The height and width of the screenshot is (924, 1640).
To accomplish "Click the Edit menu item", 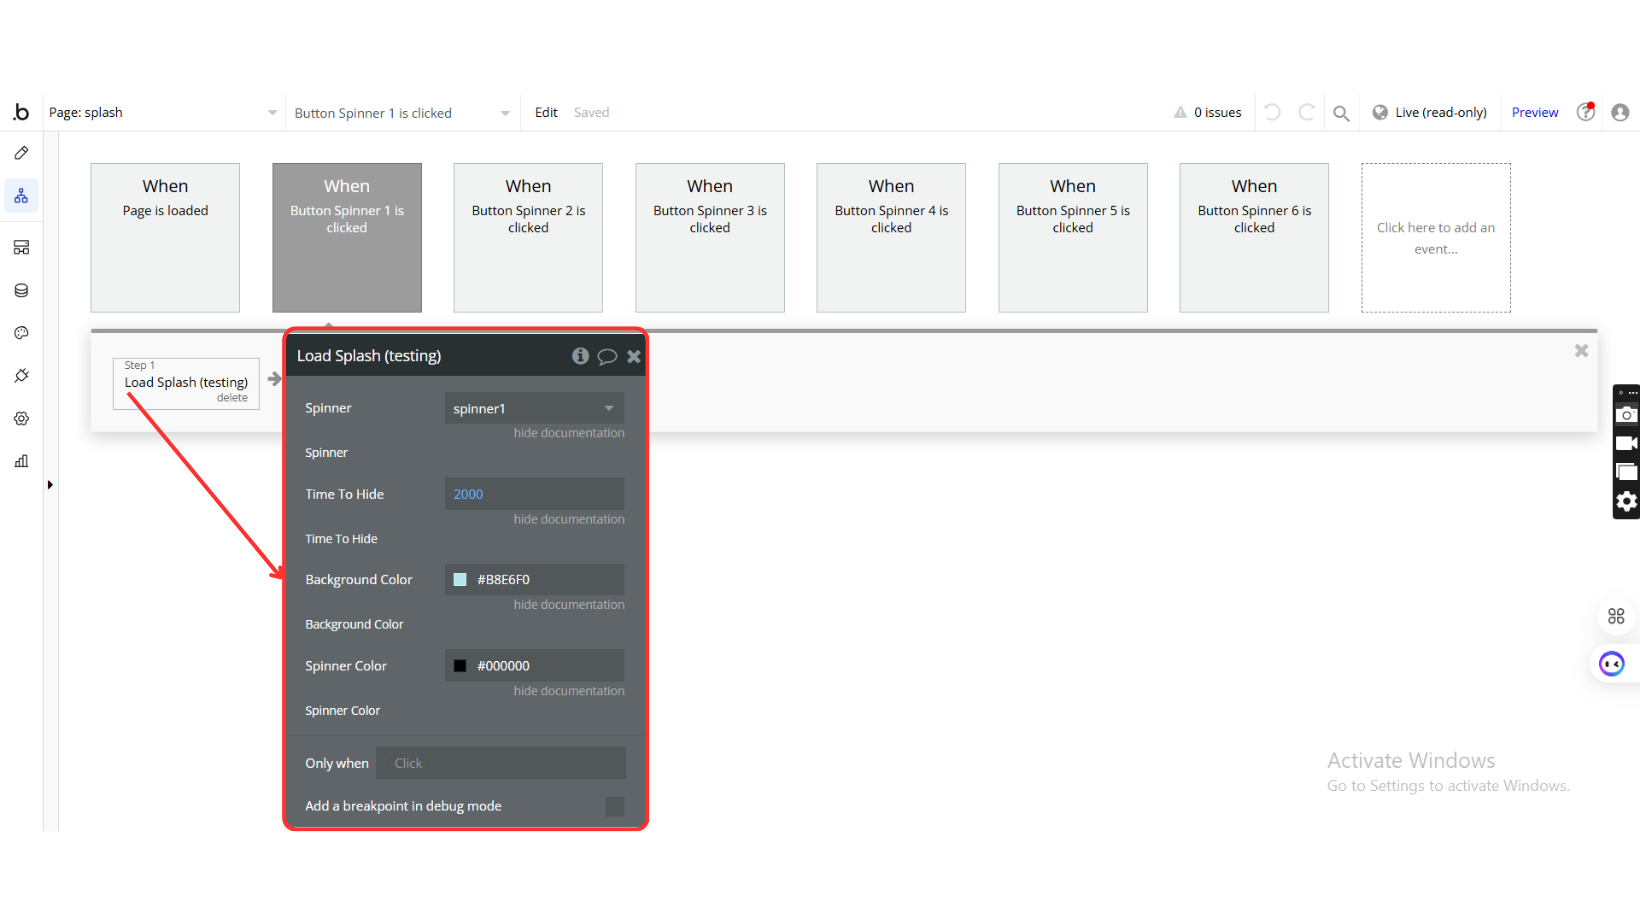I will click(546, 112).
